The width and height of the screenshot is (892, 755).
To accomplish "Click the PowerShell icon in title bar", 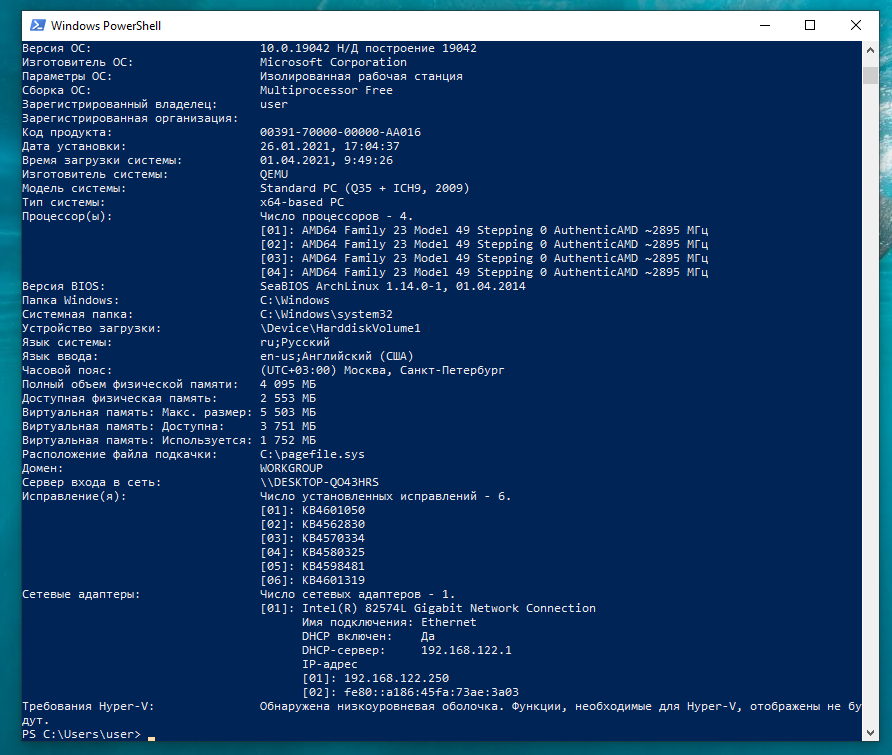I will tap(38, 26).
